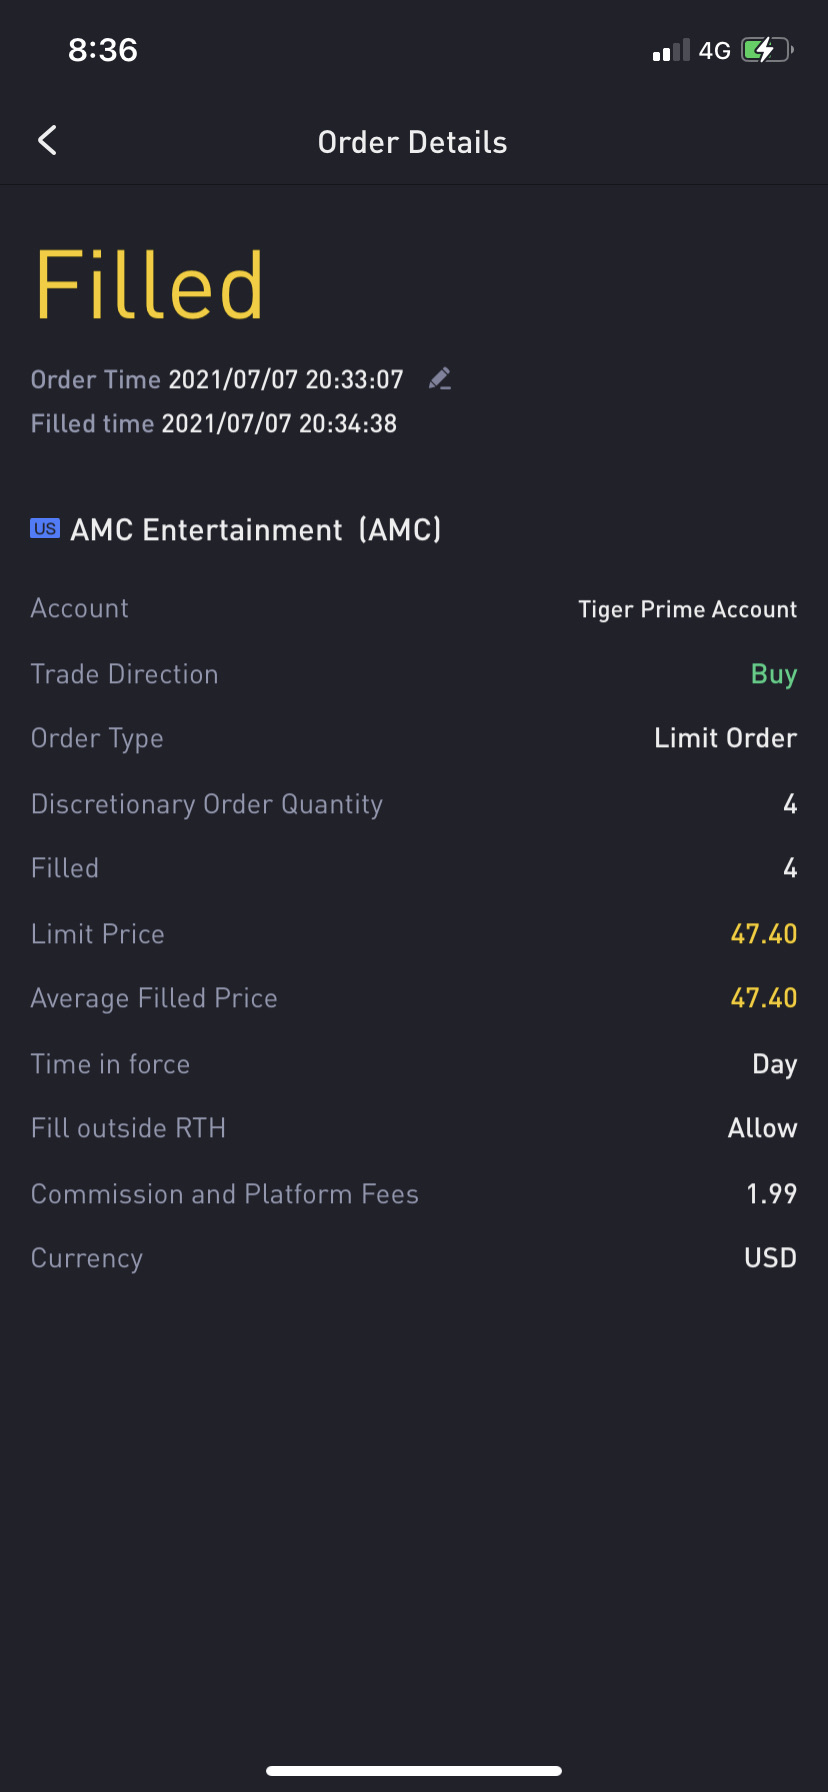Tap the Fill outside RTH Allow value

tap(762, 1128)
